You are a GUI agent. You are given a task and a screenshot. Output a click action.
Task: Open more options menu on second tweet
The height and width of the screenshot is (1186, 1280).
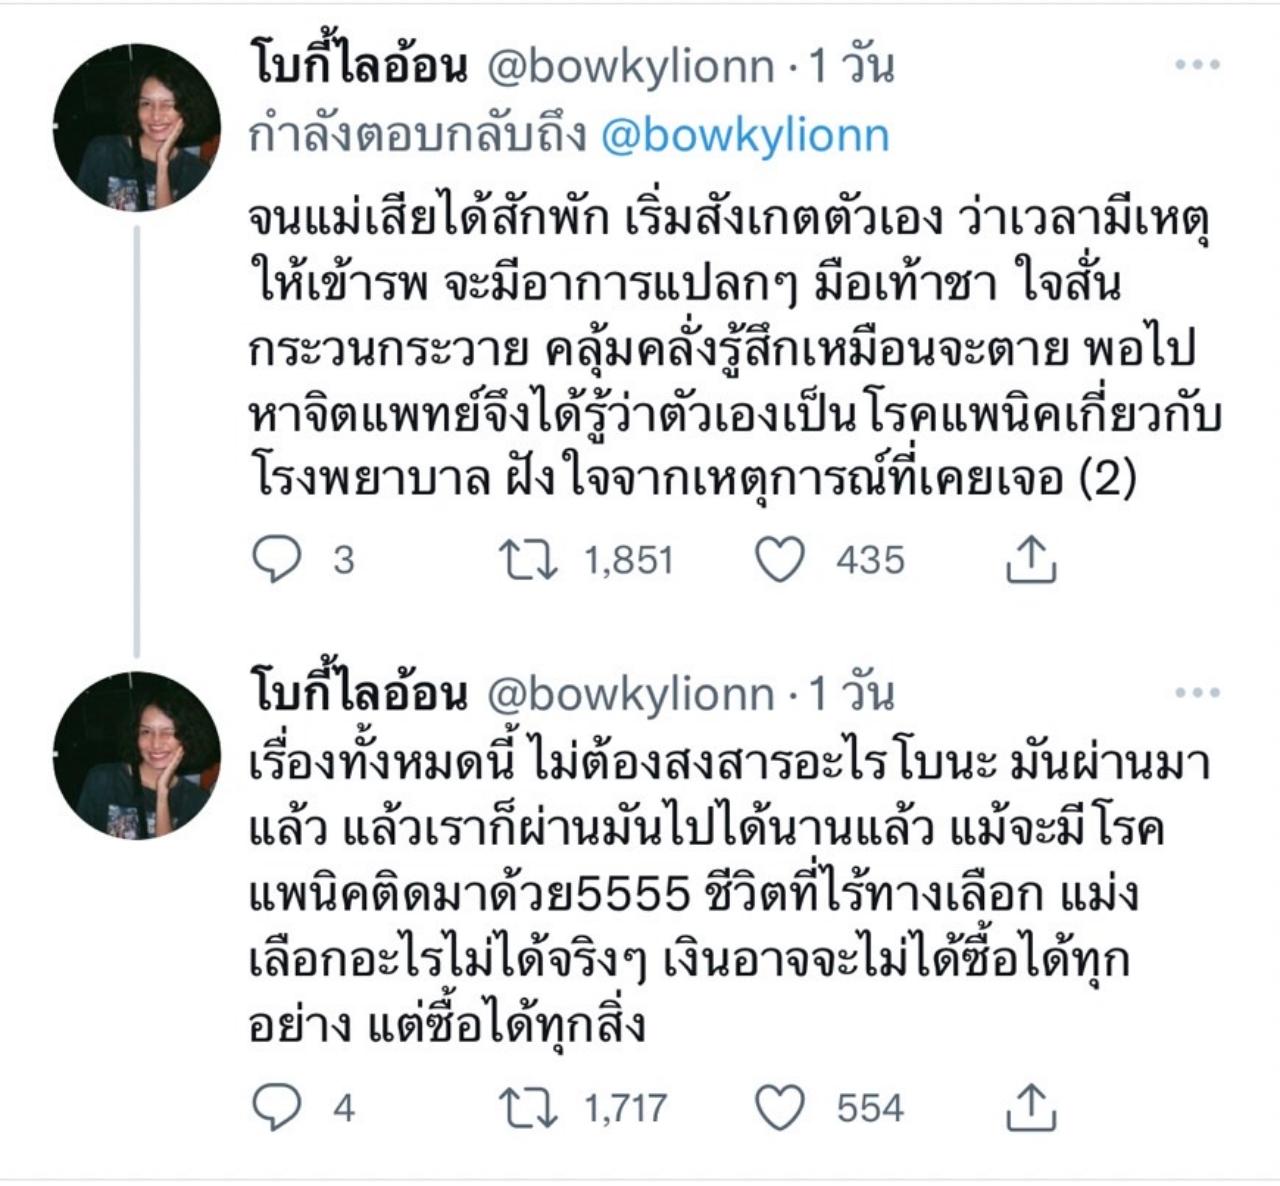click(1197, 693)
